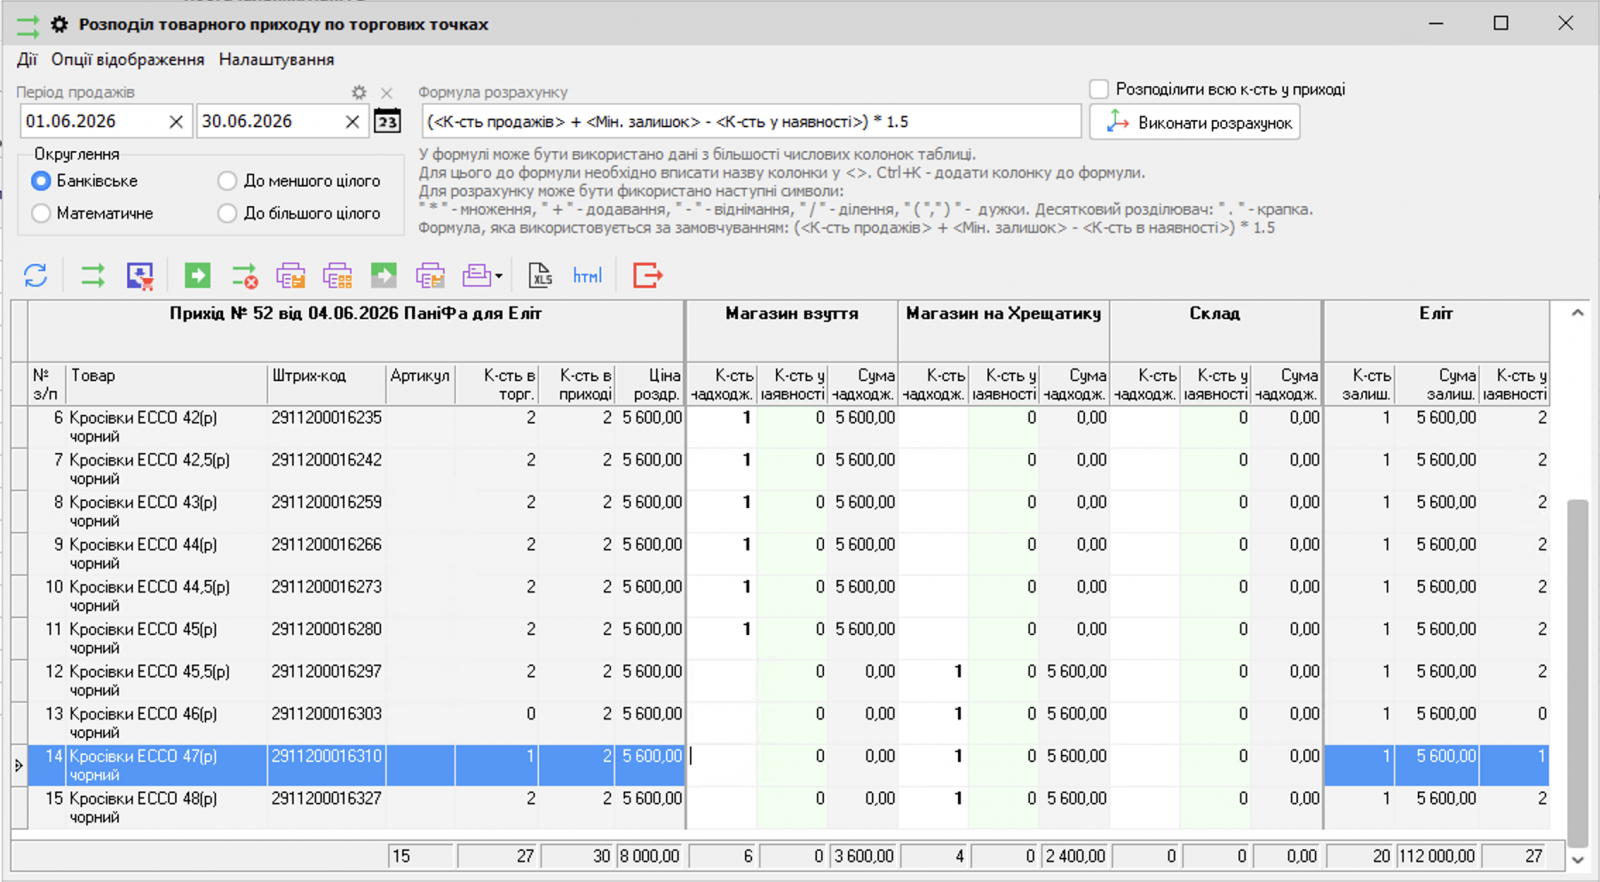Click the green arrows window icon in title bar
This screenshot has width=1600, height=882.
point(28,25)
